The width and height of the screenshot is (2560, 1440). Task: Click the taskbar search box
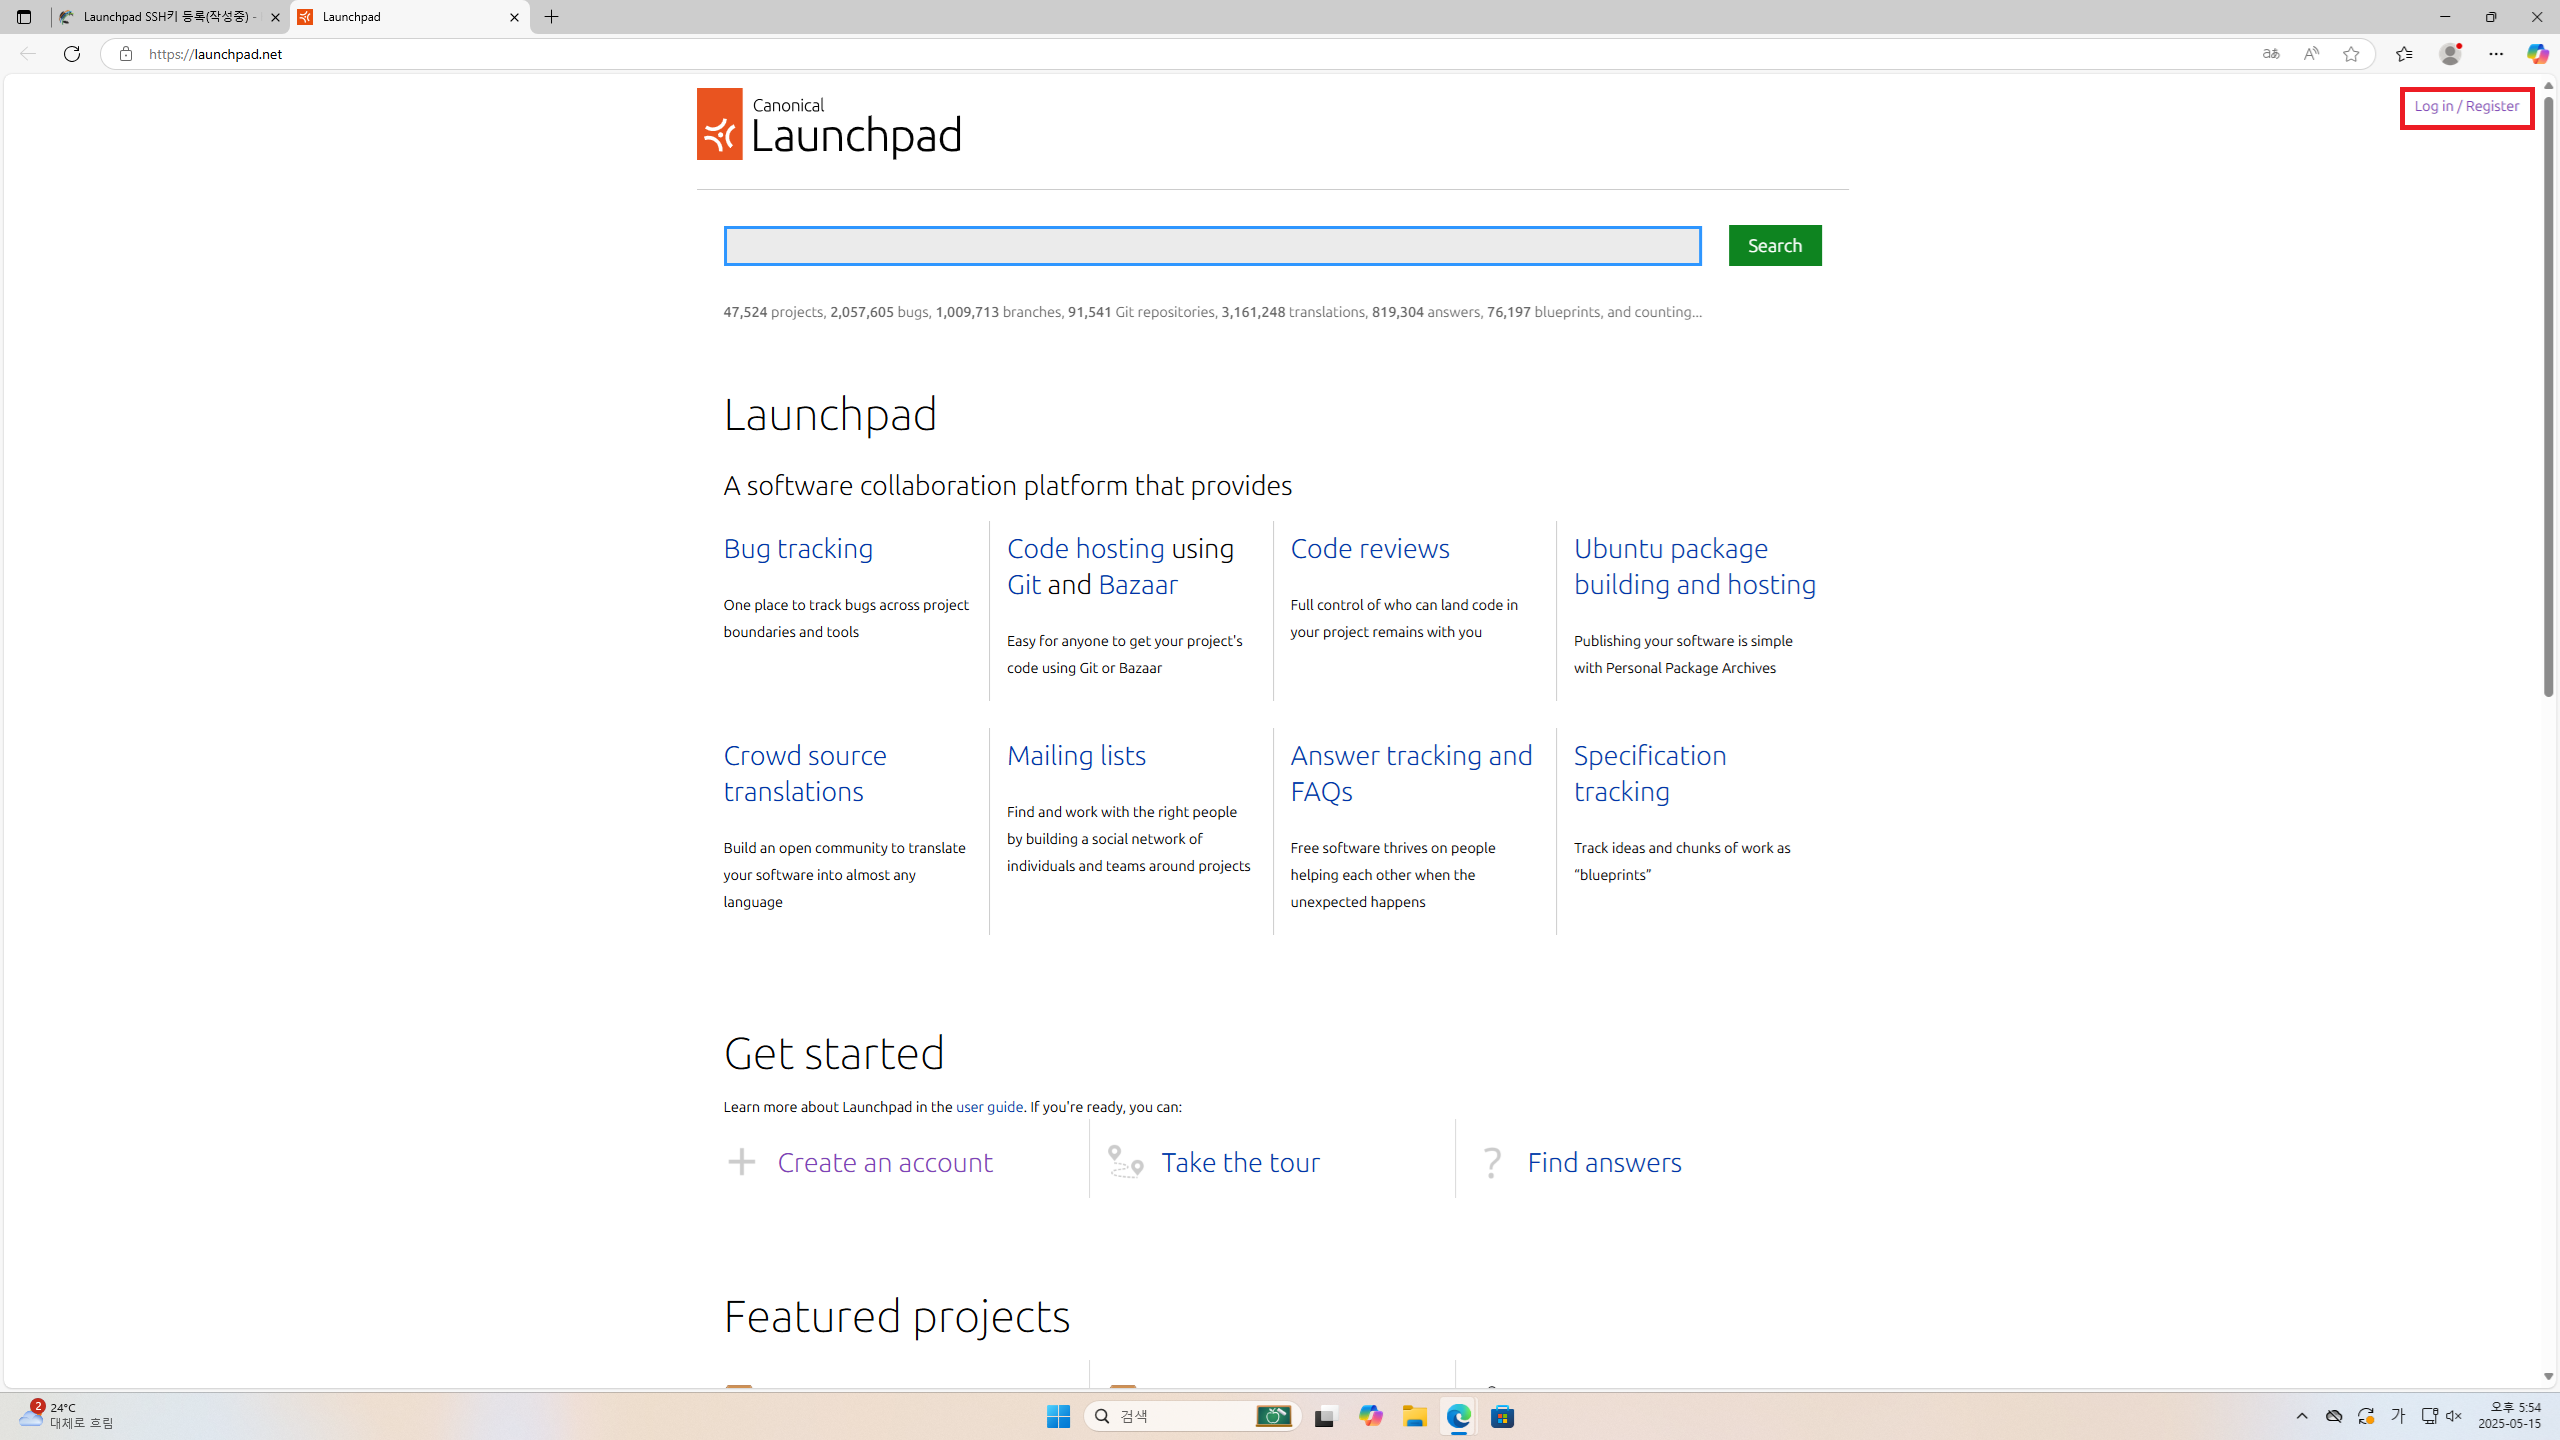click(1192, 1416)
